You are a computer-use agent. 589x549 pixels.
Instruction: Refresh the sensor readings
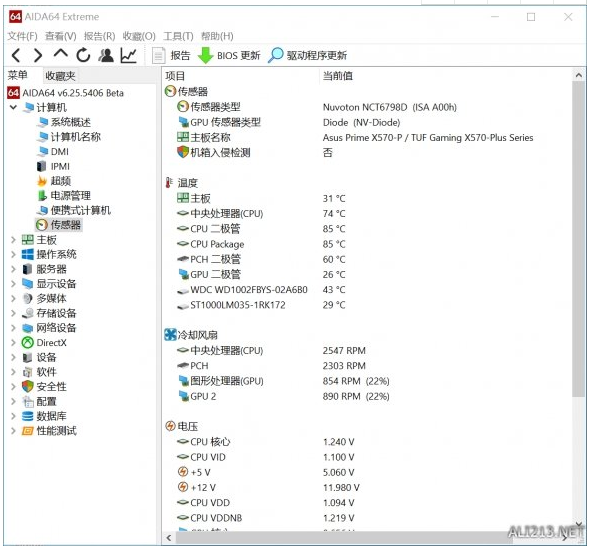coord(83,55)
